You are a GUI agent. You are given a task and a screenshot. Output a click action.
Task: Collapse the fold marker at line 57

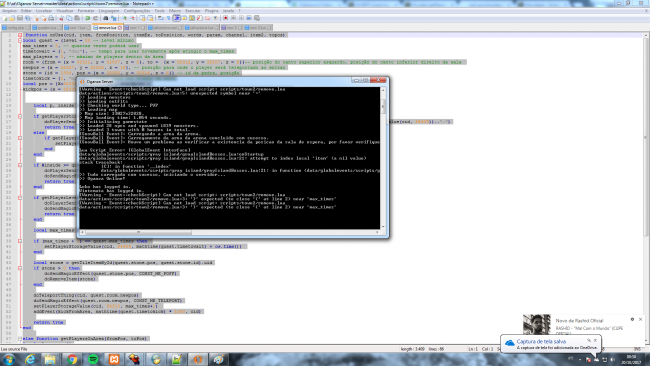tap(19, 339)
